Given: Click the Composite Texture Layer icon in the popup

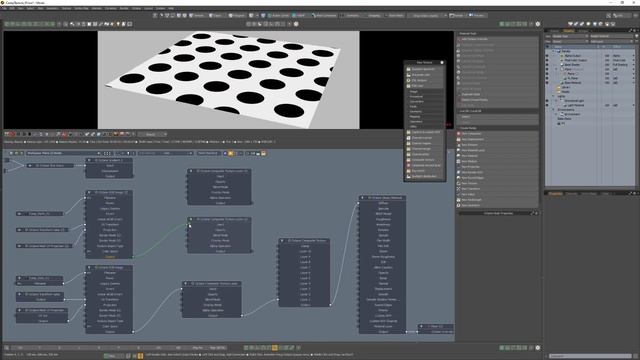Looking at the screenshot, I should click(x=409, y=165).
